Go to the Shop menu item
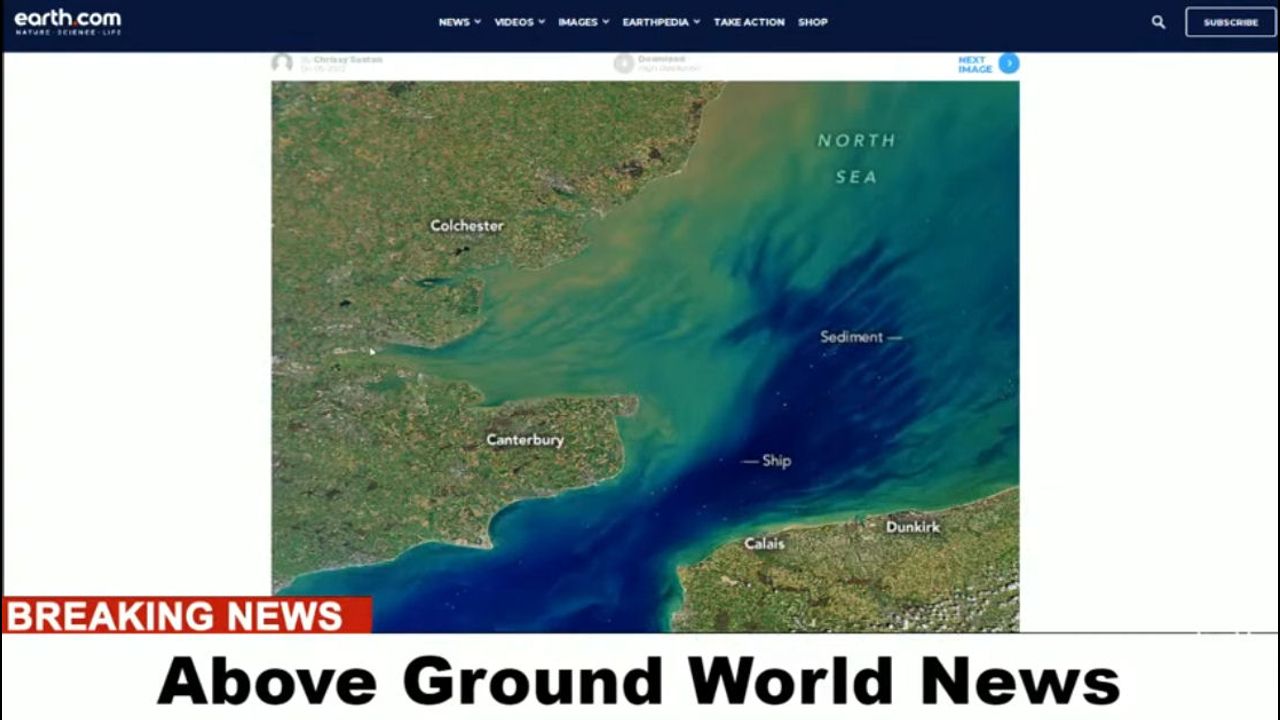The image size is (1280, 720). pyautogui.click(x=812, y=22)
